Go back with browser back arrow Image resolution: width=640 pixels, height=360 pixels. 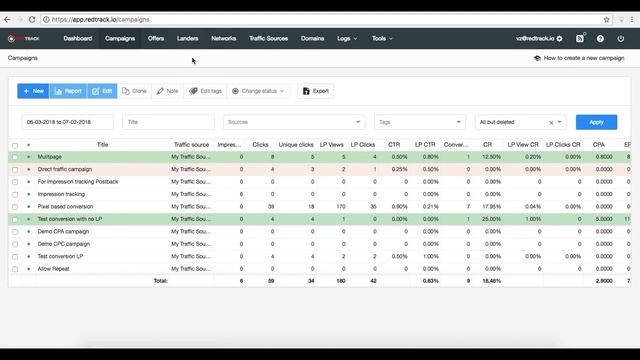7,19
